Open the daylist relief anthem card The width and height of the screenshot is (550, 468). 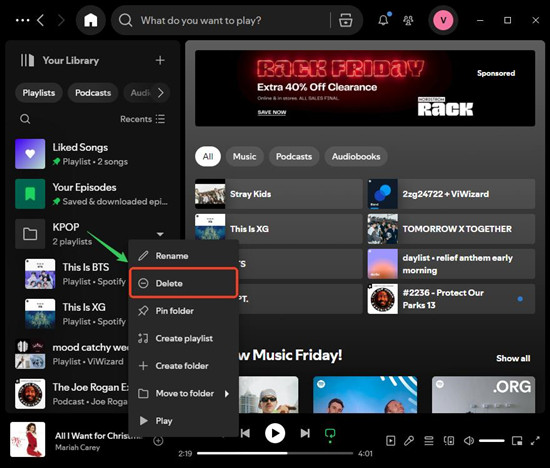(x=451, y=264)
